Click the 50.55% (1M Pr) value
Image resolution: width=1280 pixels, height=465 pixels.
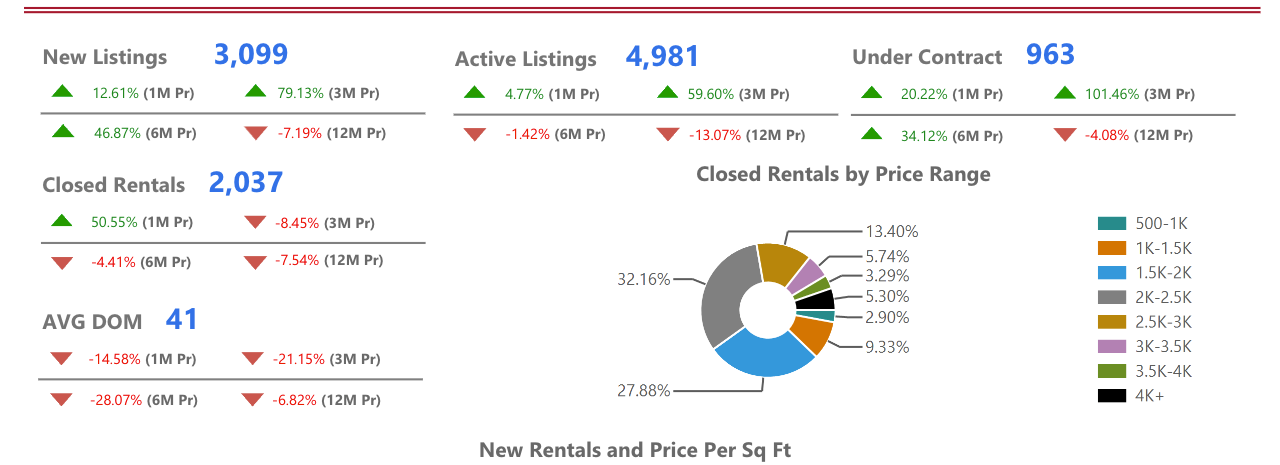click(141, 221)
